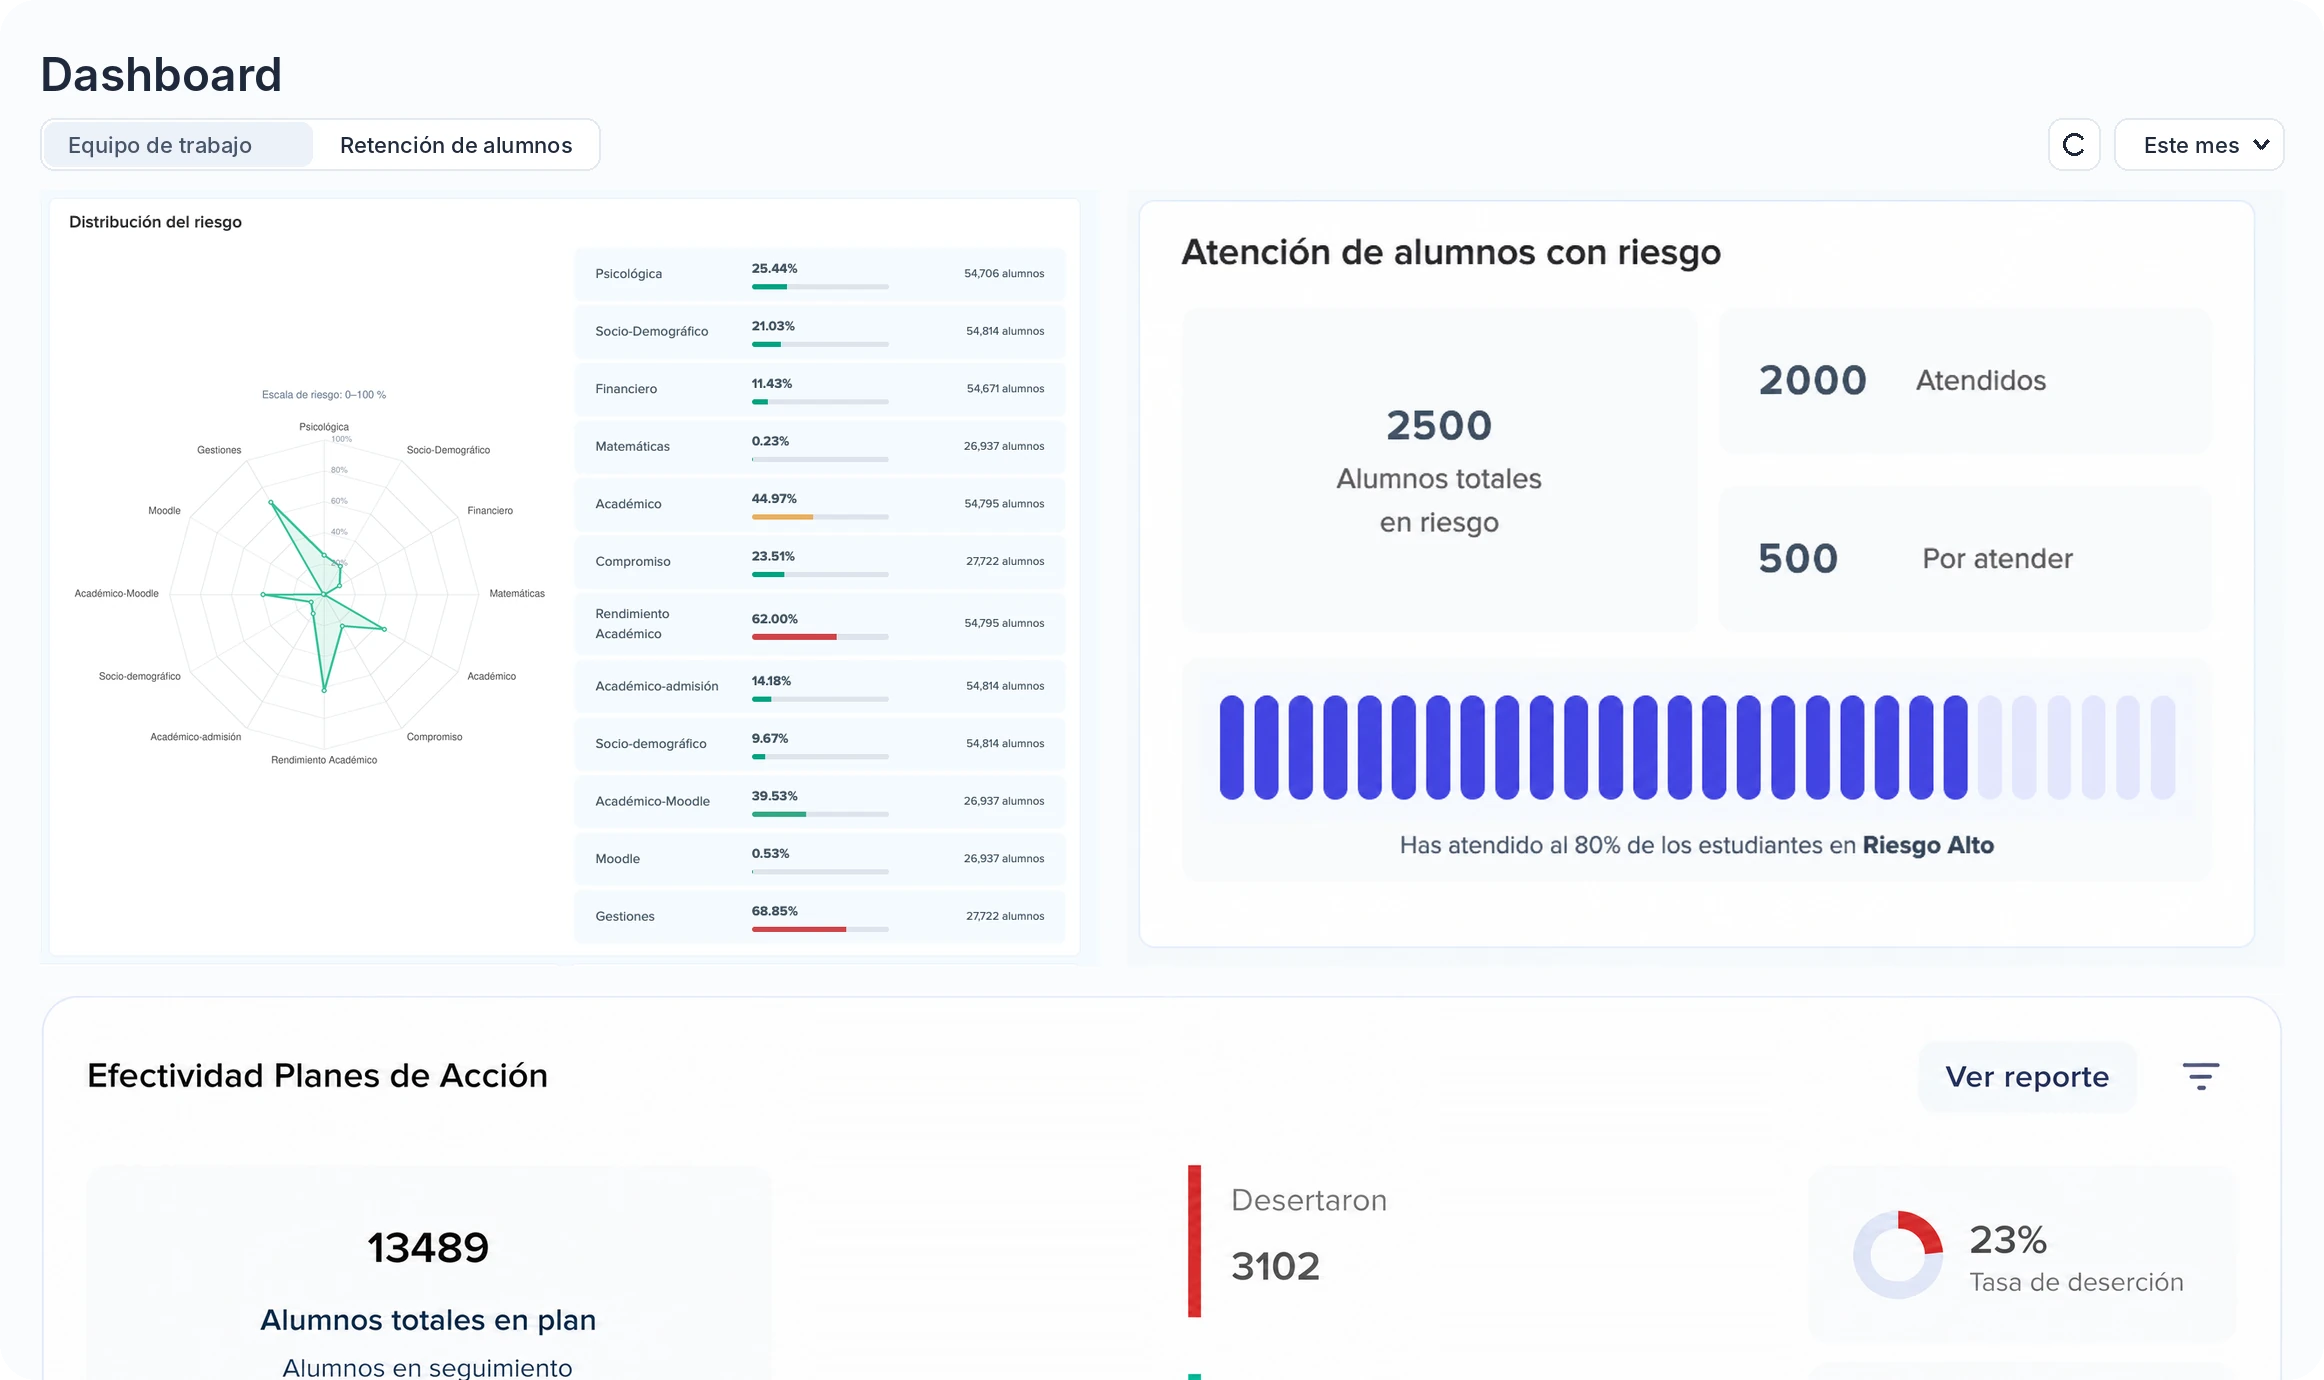Click the Socio-demográfico 9.67% row

[x=820, y=743]
